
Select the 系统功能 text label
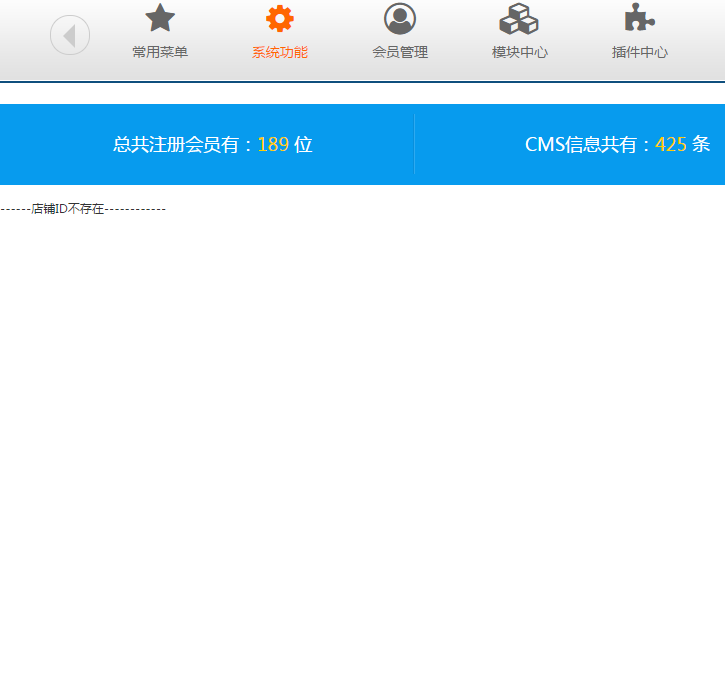[280, 52]
